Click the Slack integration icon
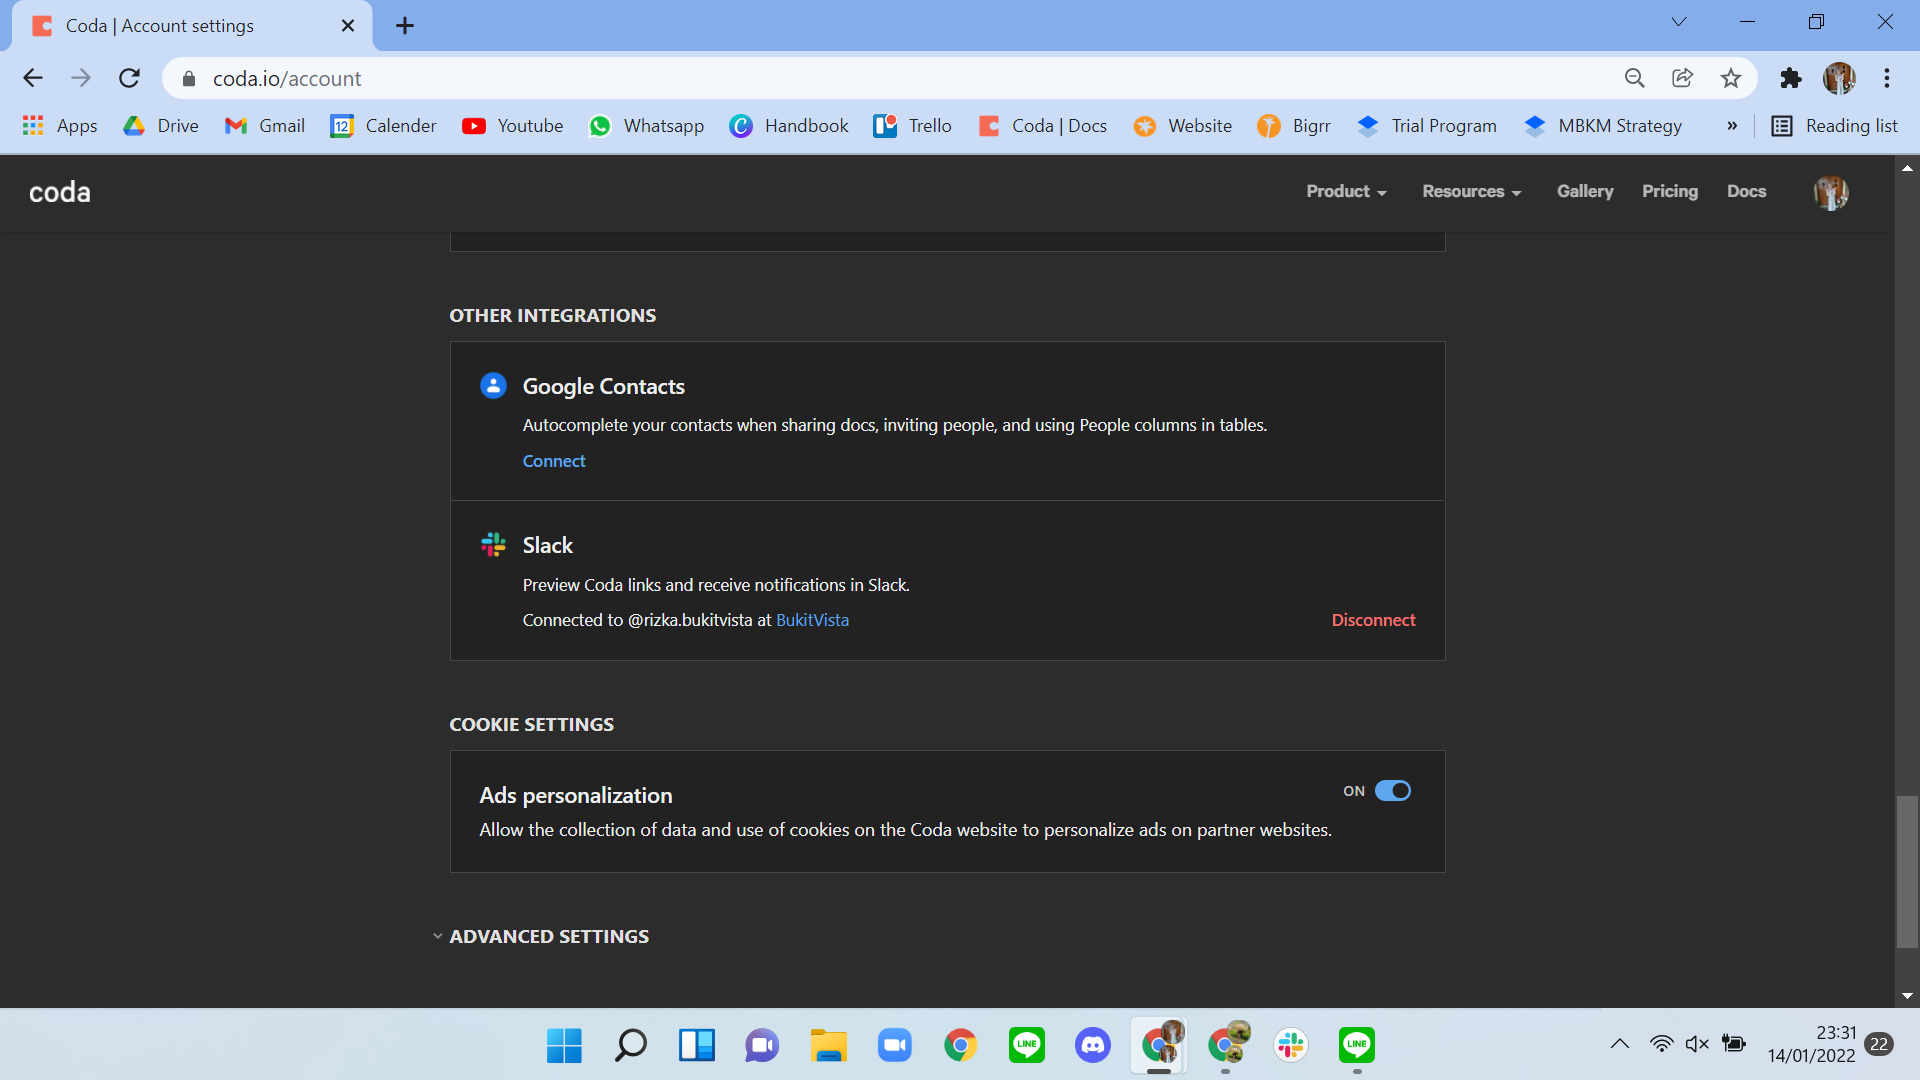The width and height of the screenshot is (1920, 1080). (x=493, y=545)
